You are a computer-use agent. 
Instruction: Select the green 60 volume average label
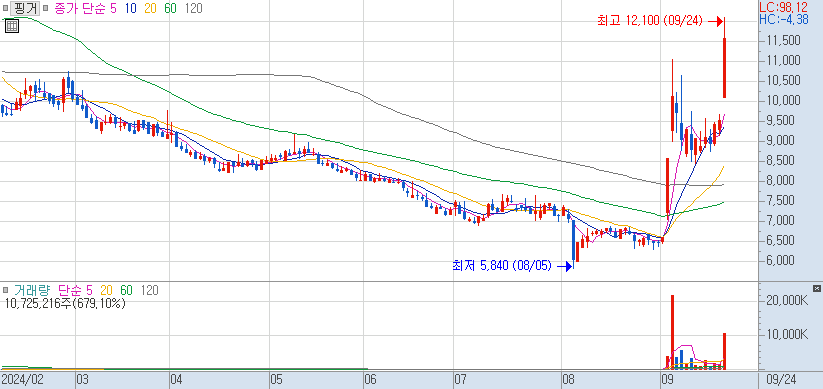pos(126,290)
